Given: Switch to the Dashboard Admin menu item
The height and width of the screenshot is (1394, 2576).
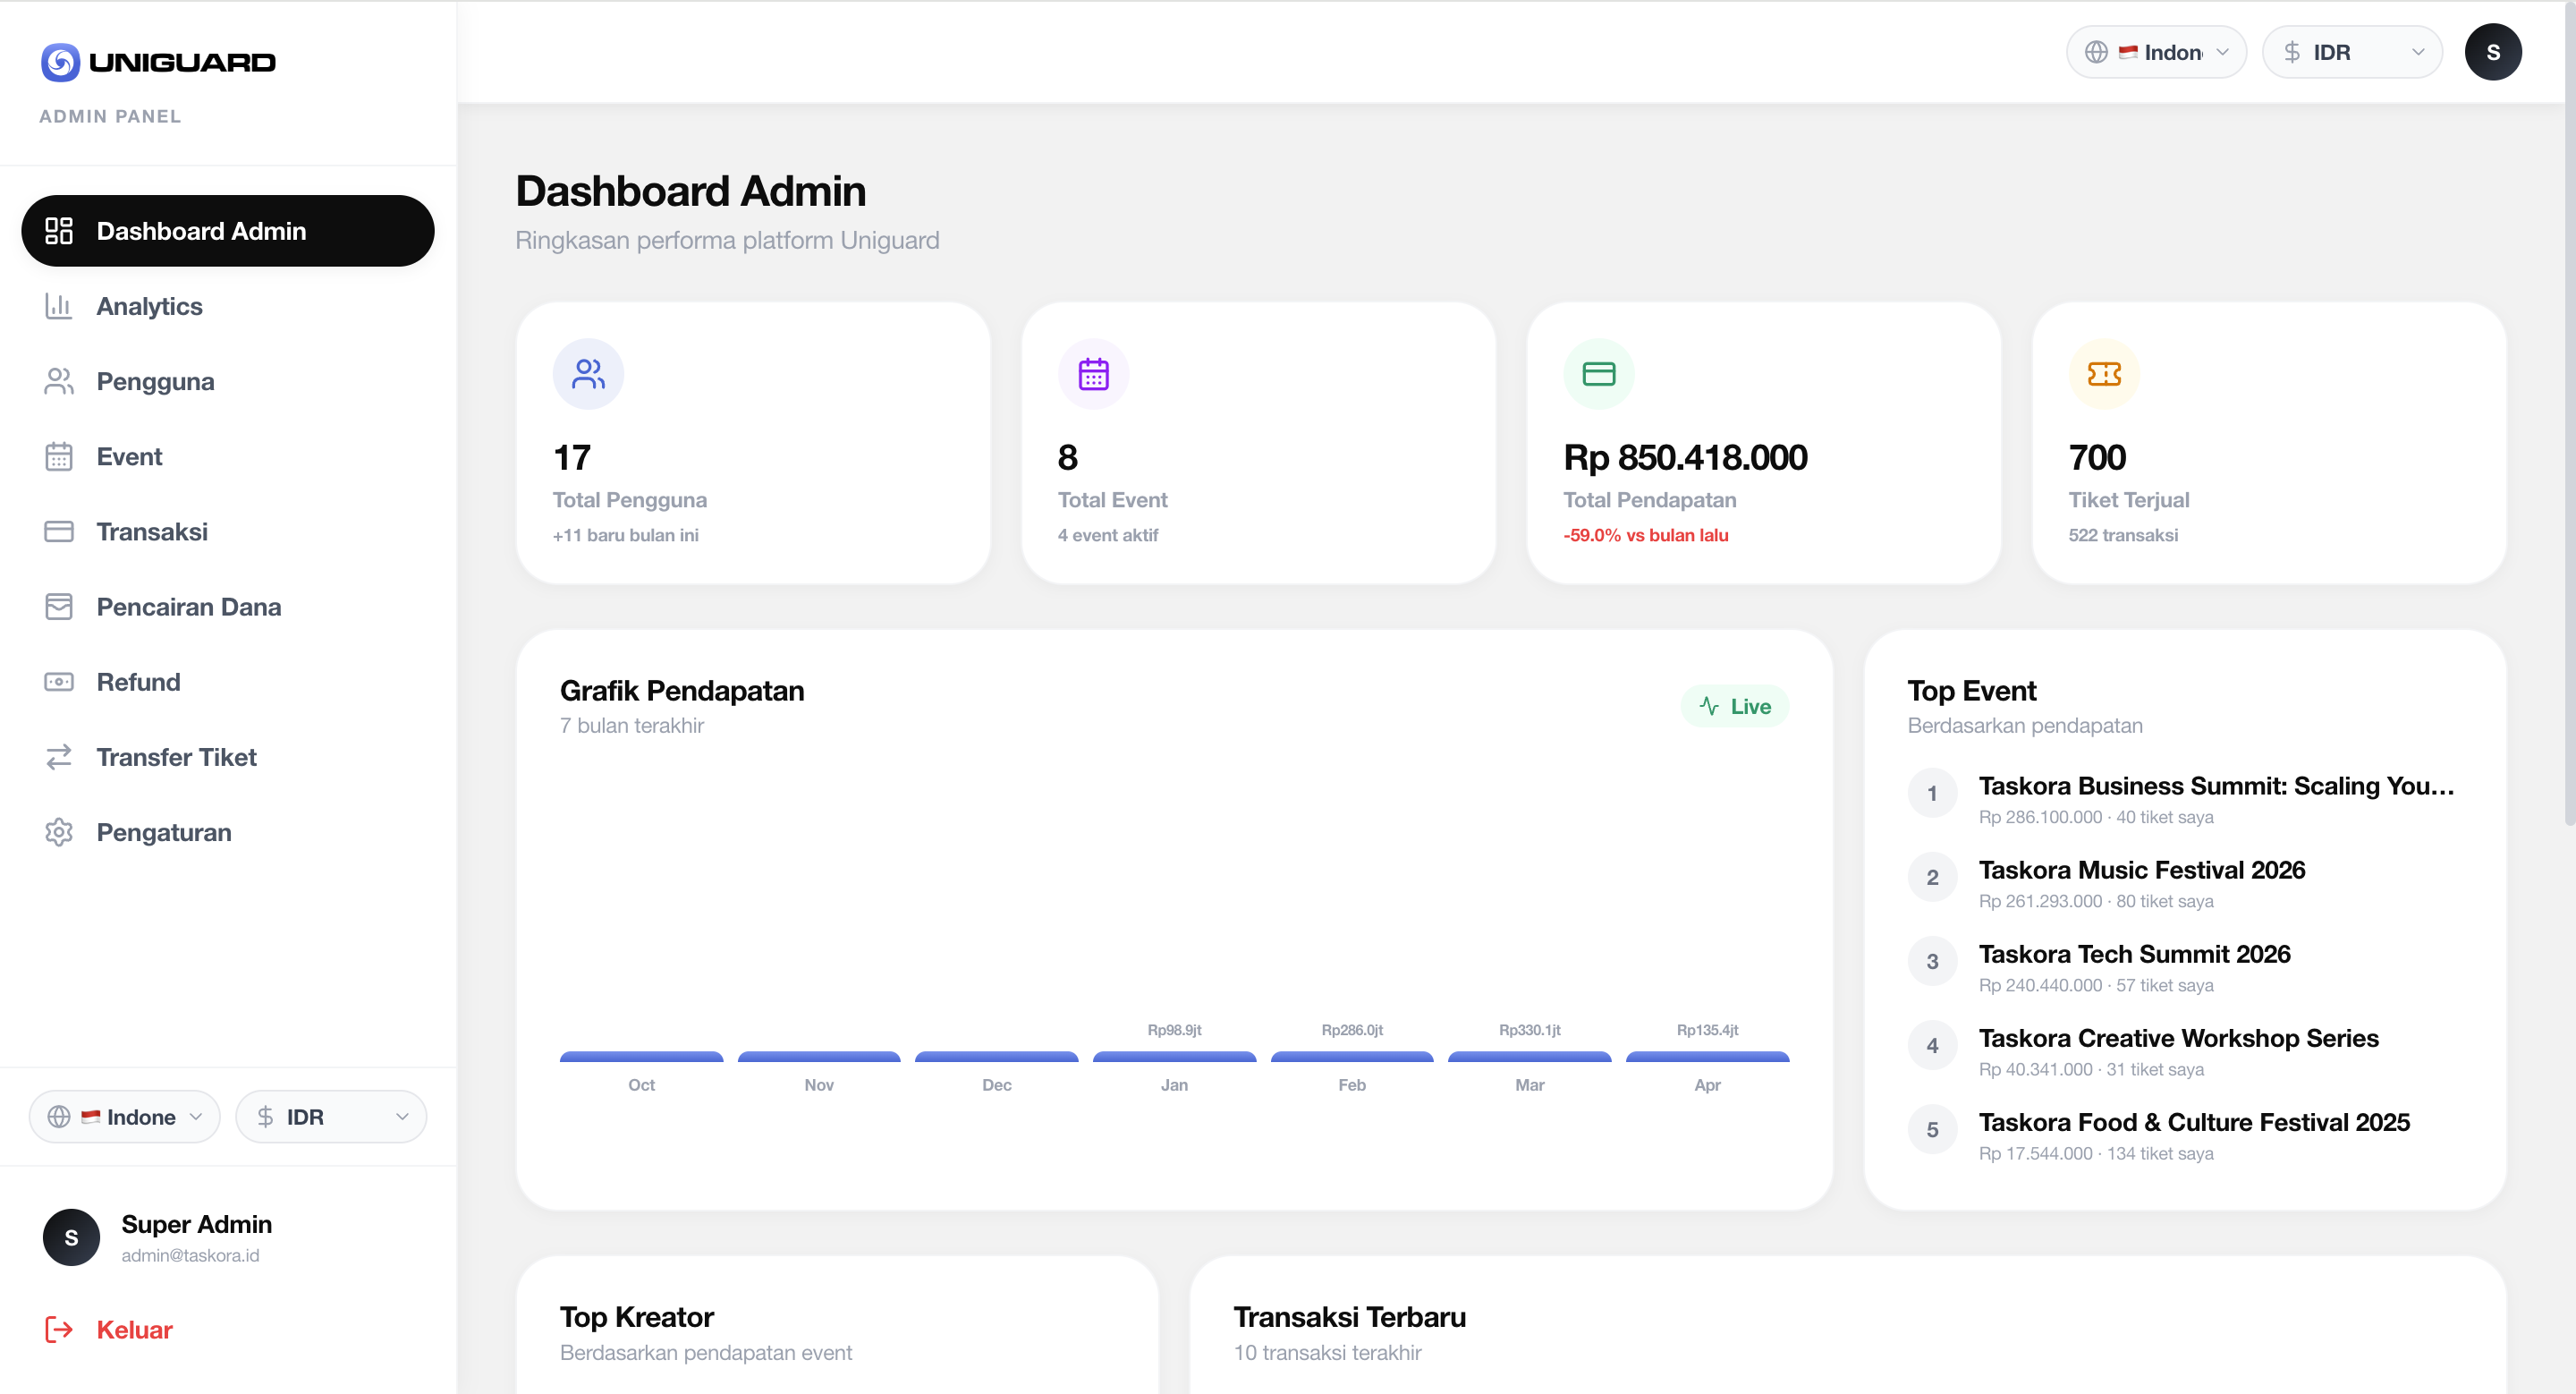Looking at the screenshot, I should coord(227,230).
